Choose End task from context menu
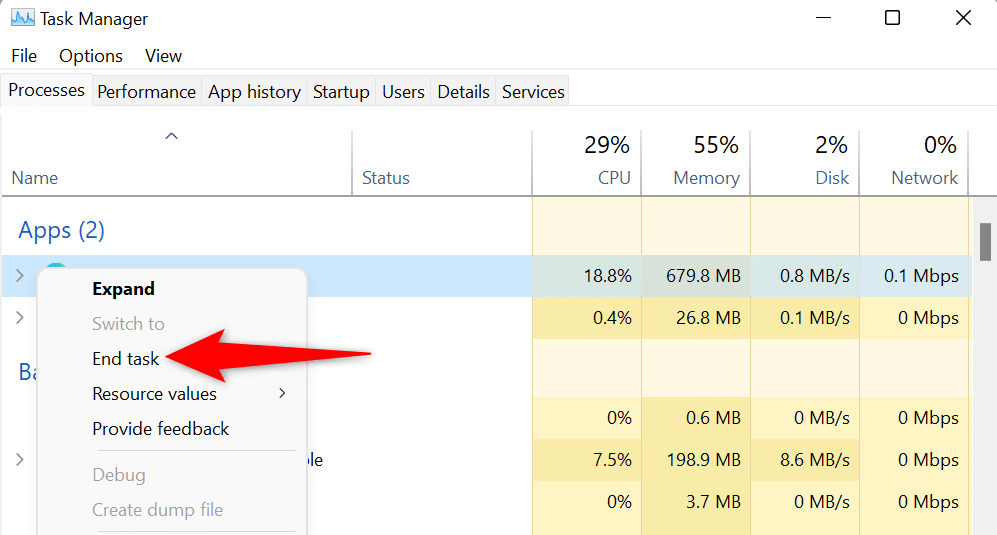This screenshot has width=997, height=535. tap(126, 359)
